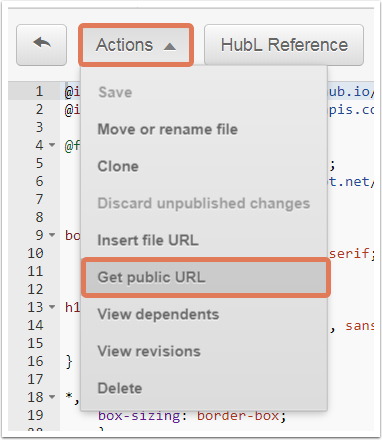Collapse code fold arrow at line 18
The image size is (382, 440).
tap(52, 397)
